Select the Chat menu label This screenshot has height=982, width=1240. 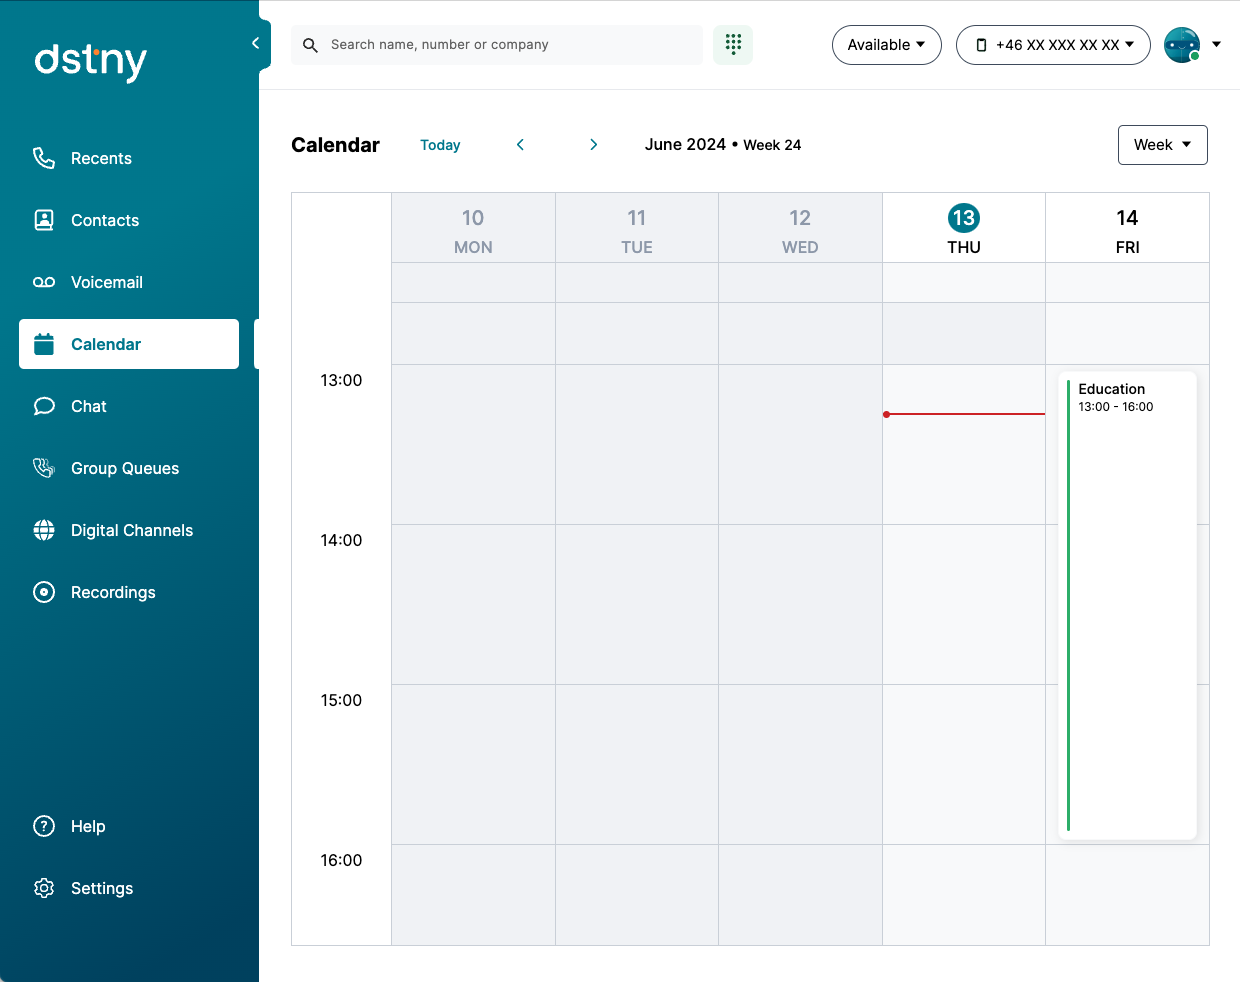click(89, 406)
